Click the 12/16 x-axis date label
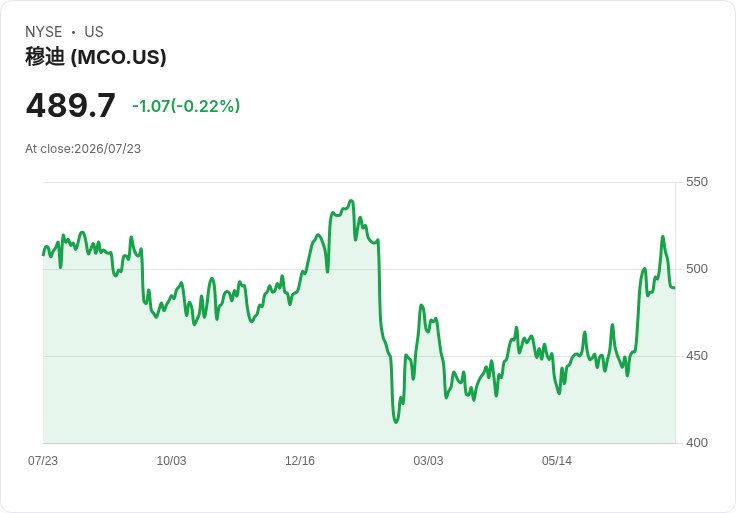Viewport: 736px width, 513px height. click(300, 461)
